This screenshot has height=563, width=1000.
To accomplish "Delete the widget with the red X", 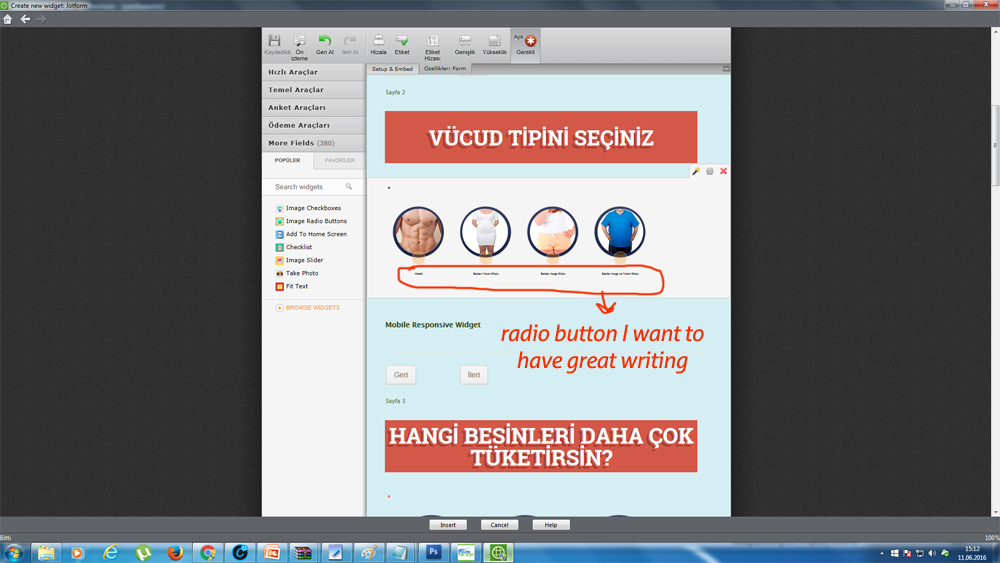I will (x=724, y=171).
